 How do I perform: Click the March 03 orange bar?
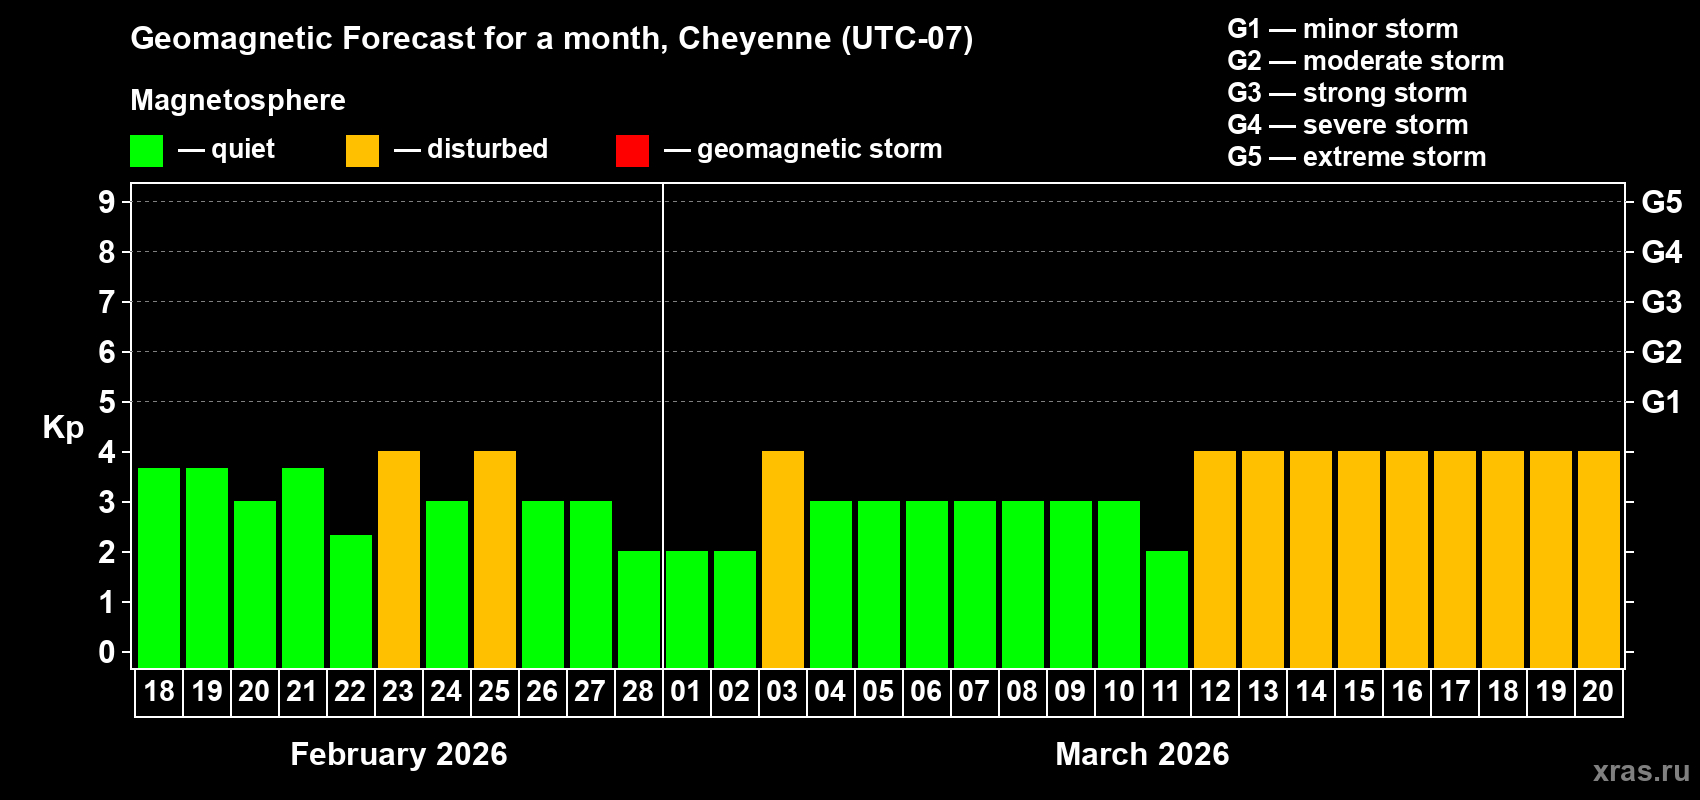pyautogui.click(x=783, y=559)
